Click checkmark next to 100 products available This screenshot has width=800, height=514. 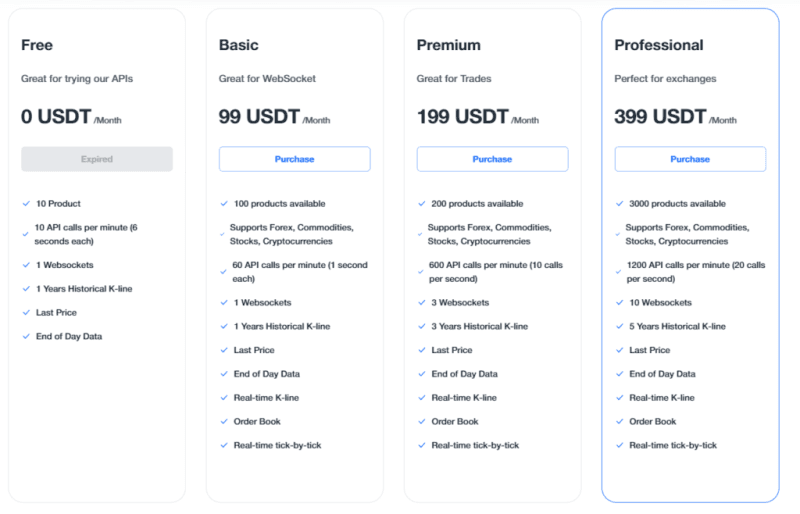pos(224,204)
